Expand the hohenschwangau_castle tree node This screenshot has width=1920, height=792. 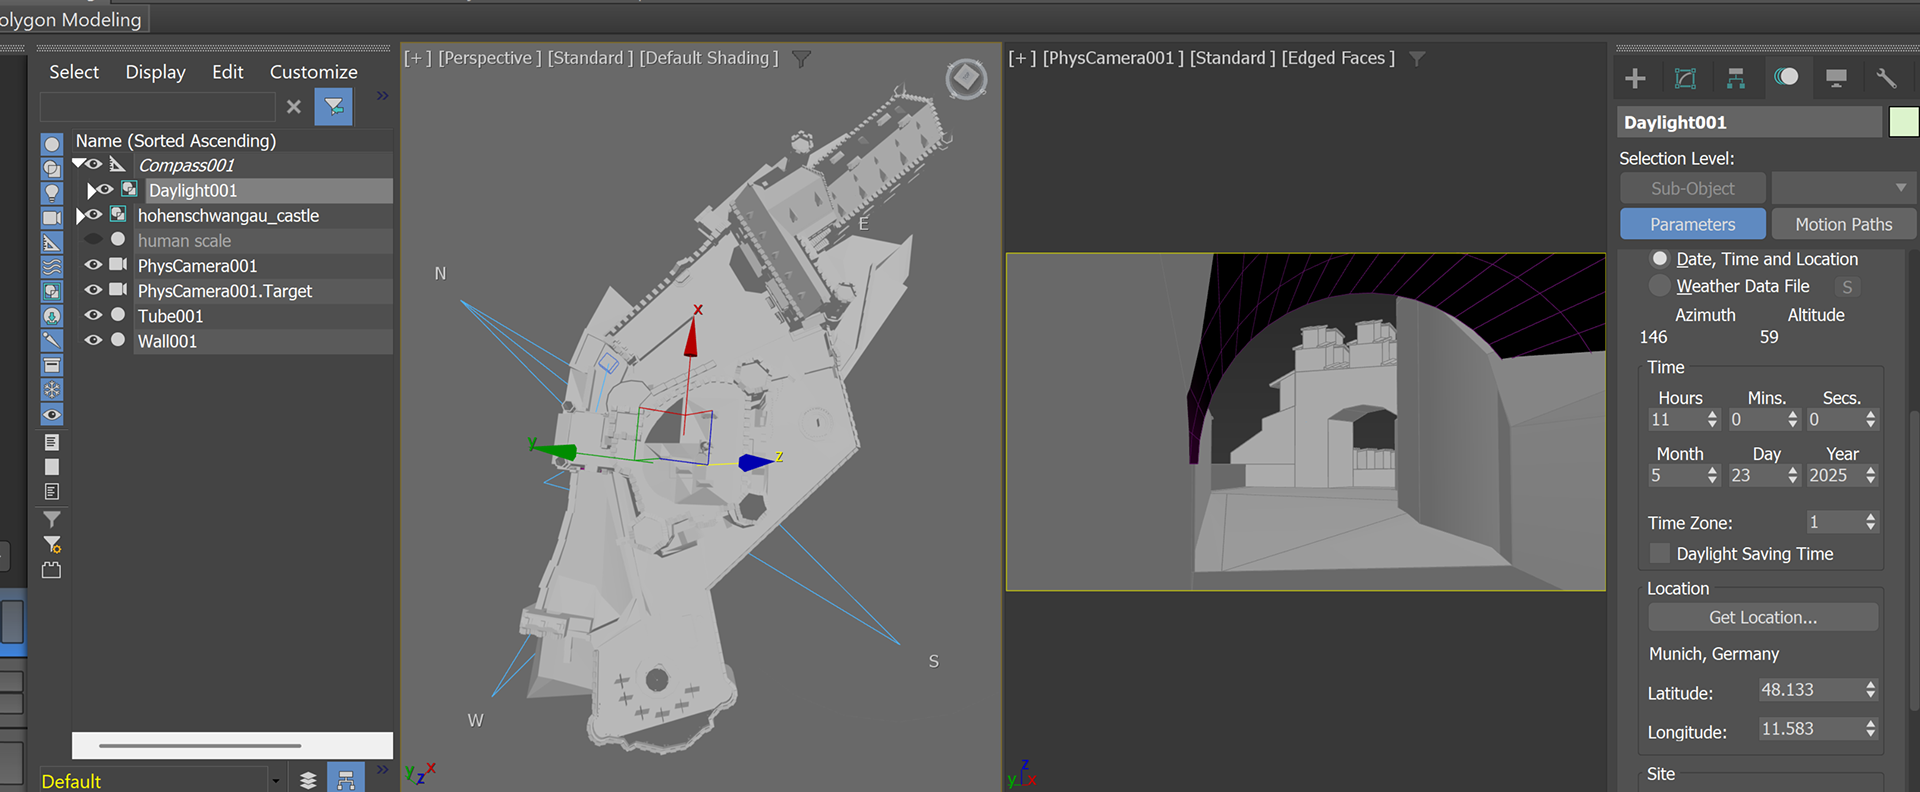[x=81, y=215]
